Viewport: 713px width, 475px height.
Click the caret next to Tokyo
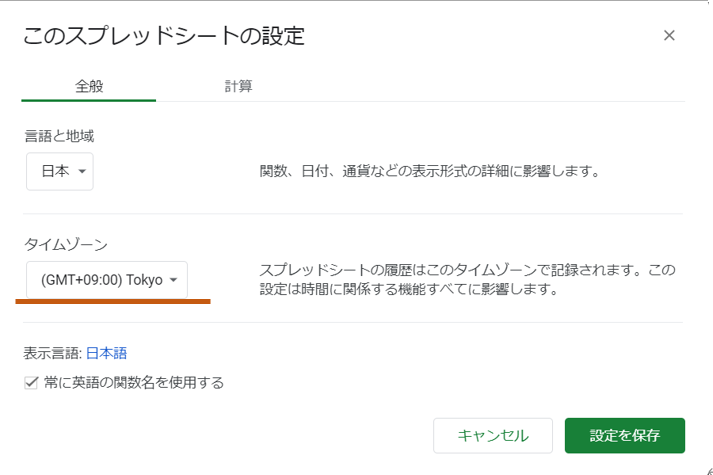(174, 281)
